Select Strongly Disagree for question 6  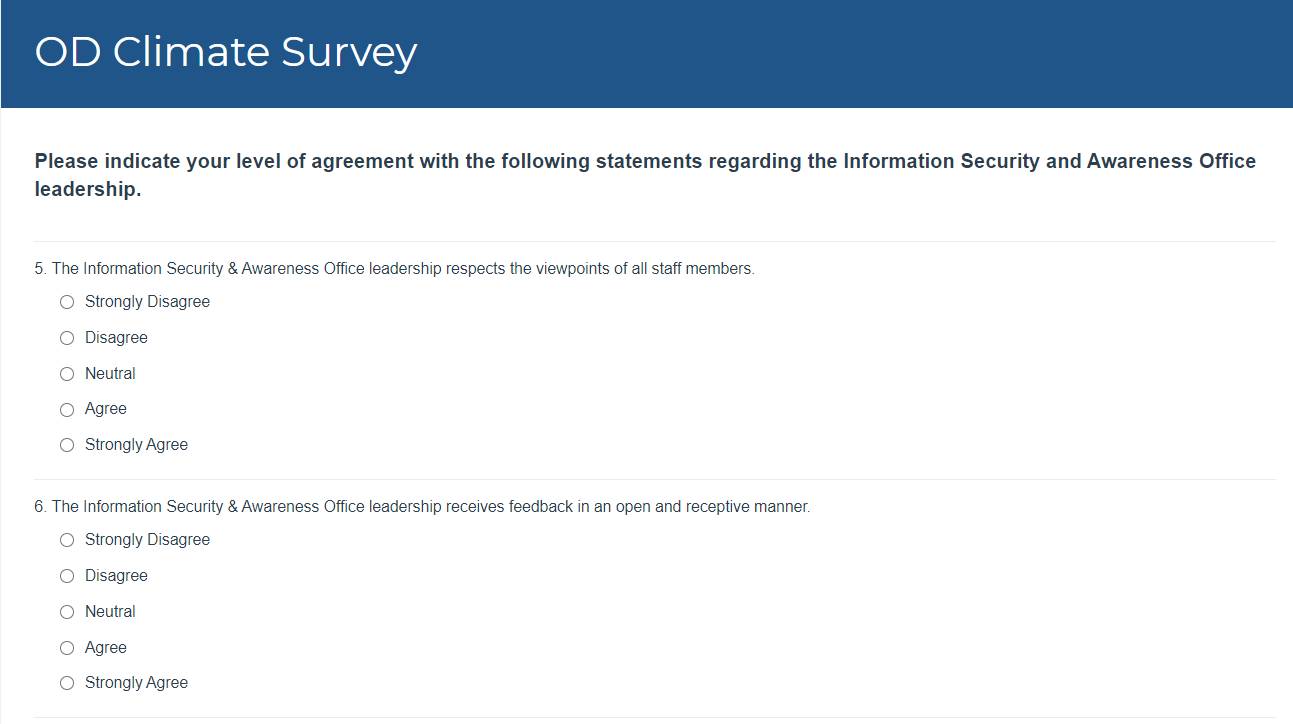(67, 540)
